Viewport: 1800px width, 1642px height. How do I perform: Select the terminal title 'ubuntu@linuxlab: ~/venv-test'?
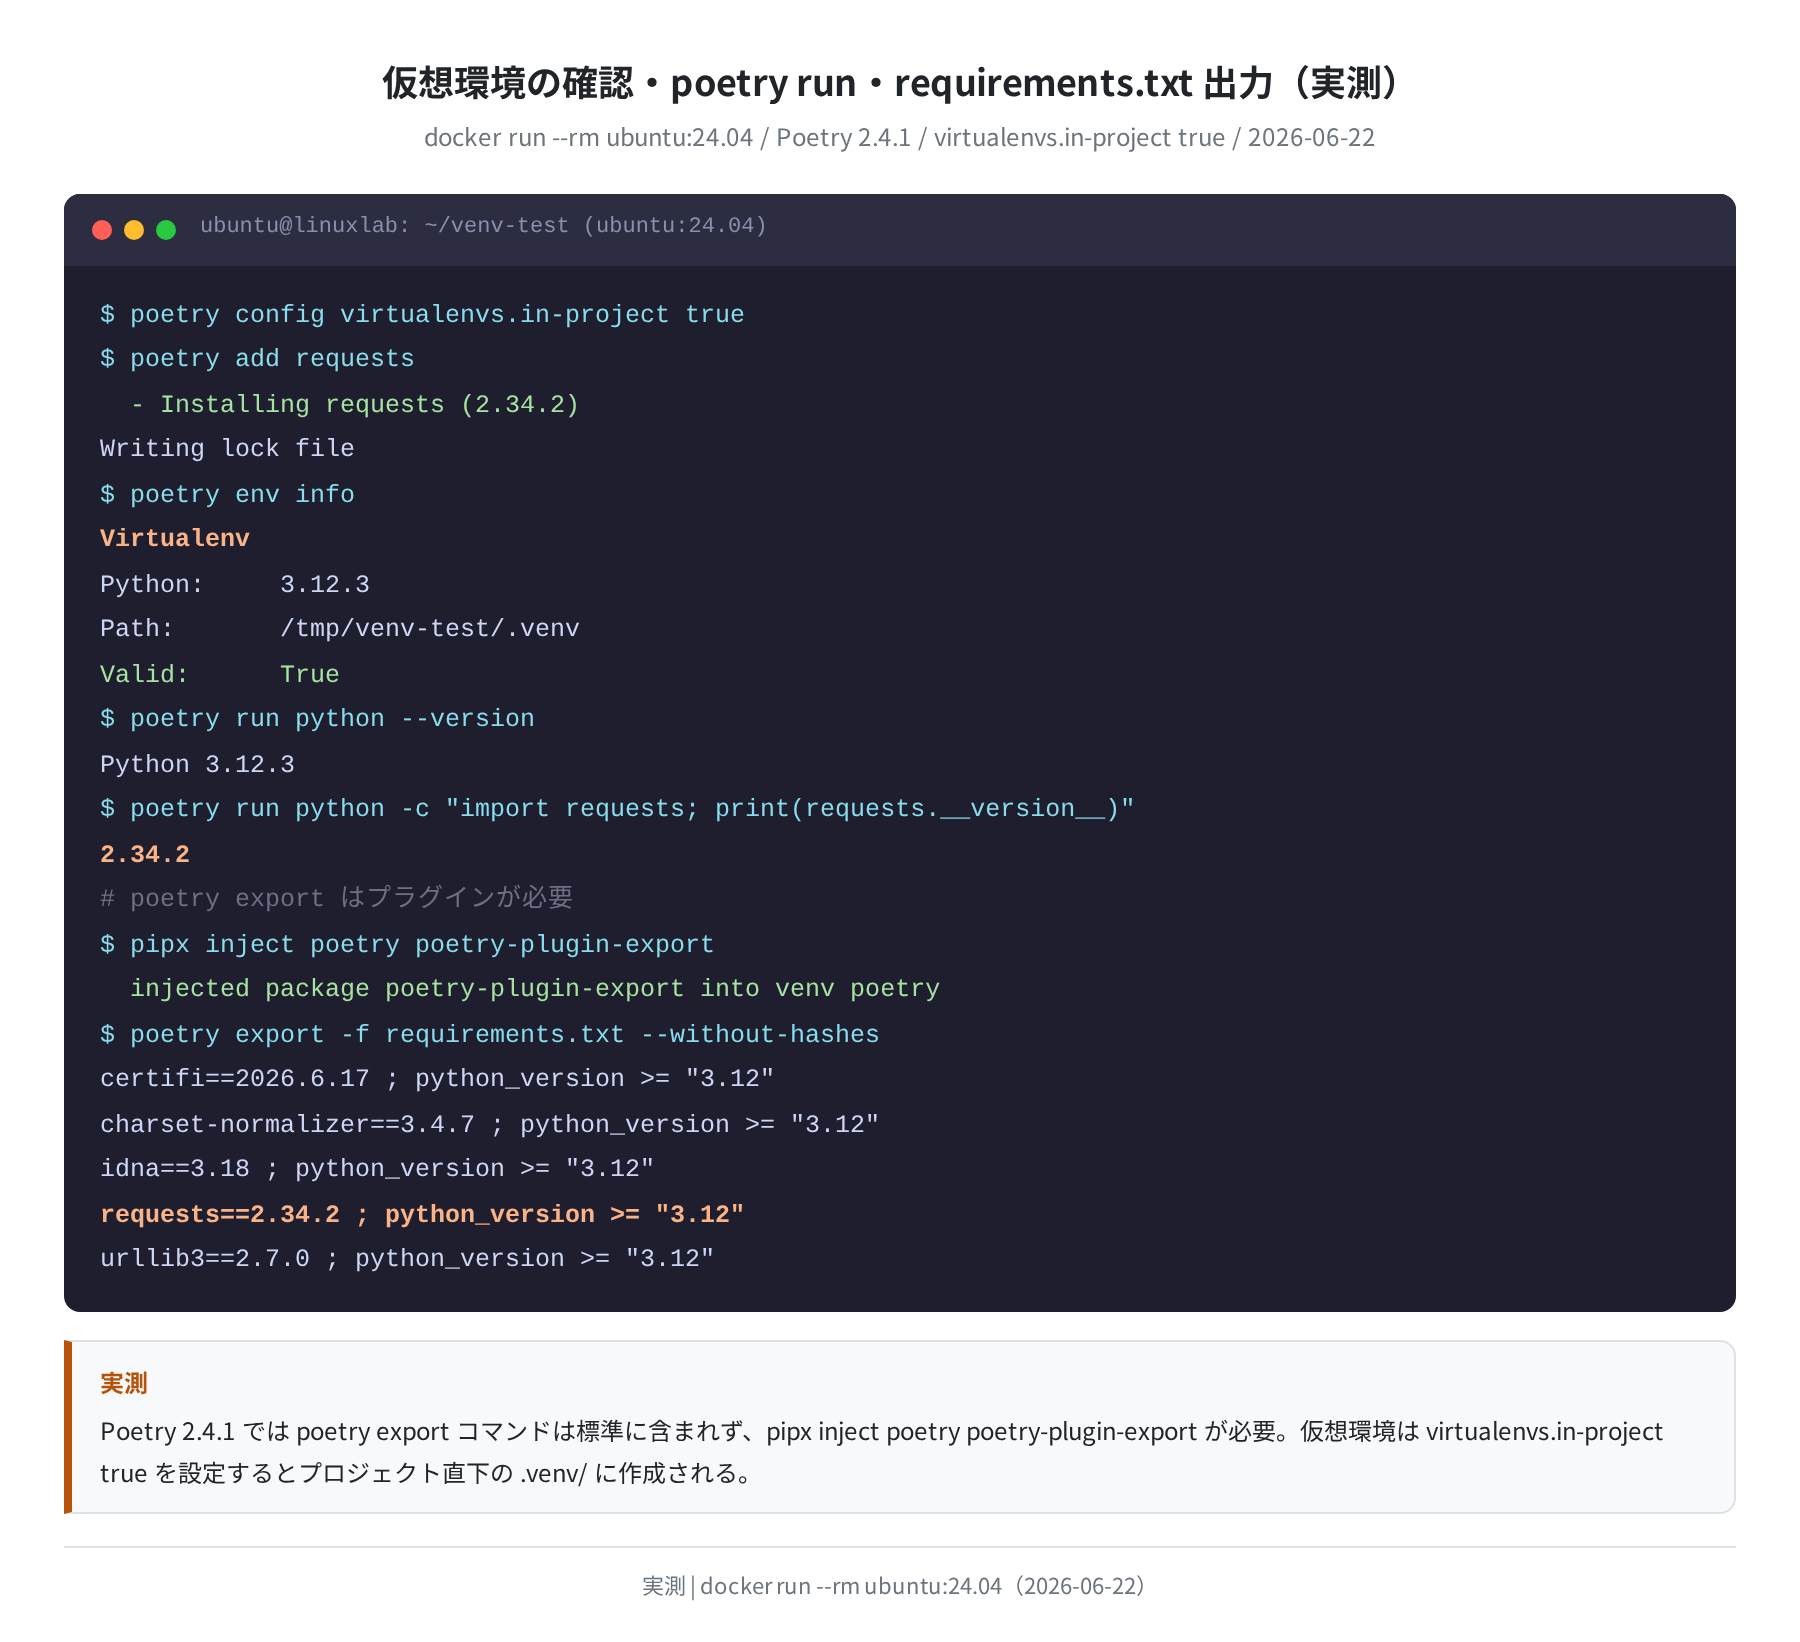pos(384,226)
